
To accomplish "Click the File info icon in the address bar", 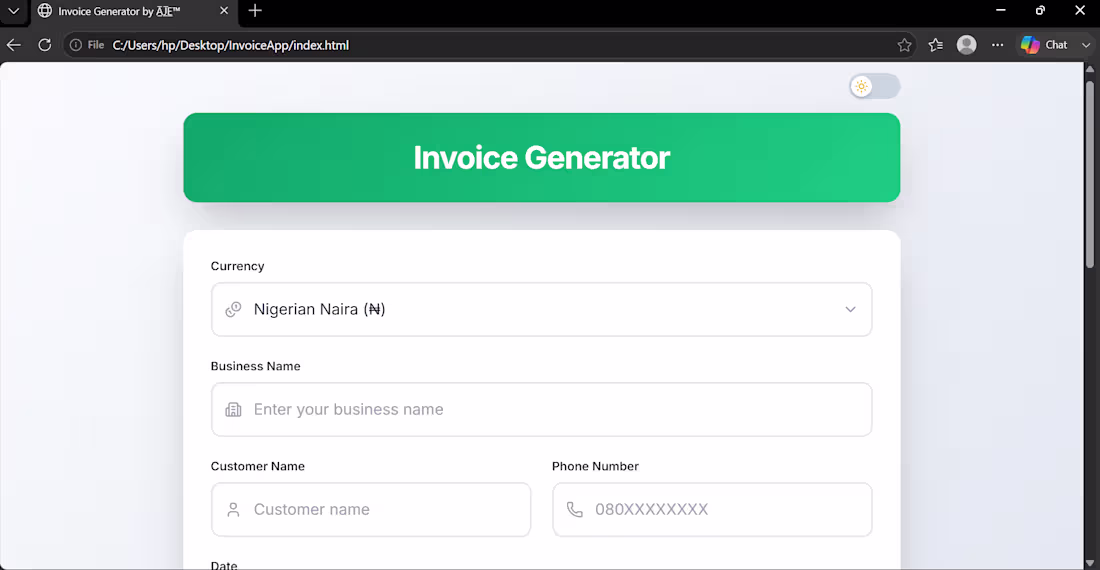I will (x=76, y=45).
